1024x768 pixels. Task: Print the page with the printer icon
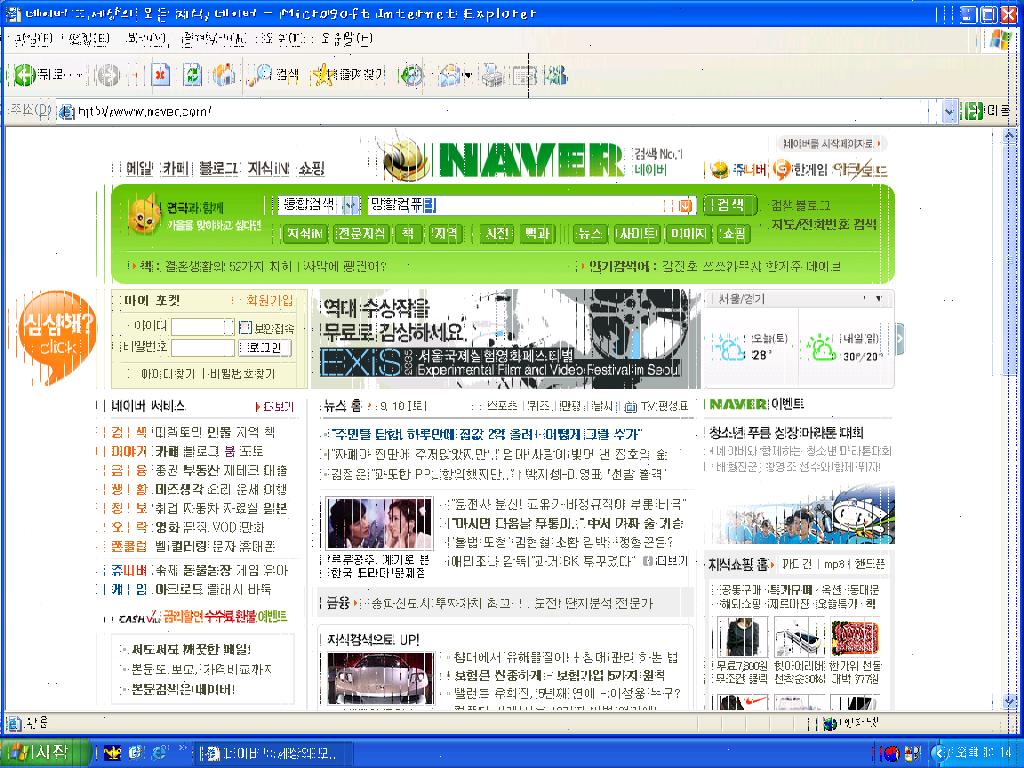[493, 76]
